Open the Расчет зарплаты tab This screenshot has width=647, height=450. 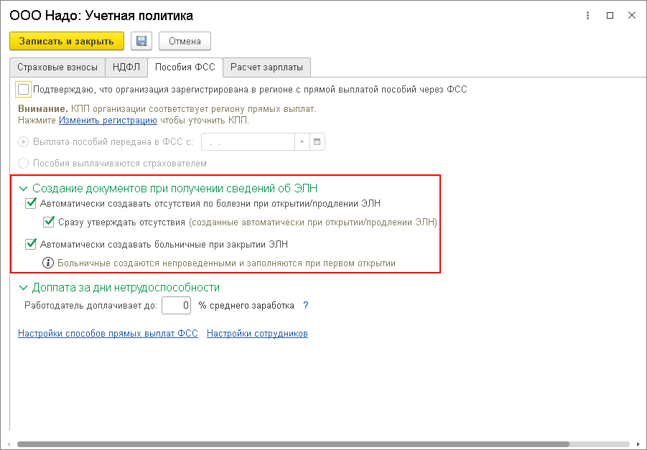[267, 67]
